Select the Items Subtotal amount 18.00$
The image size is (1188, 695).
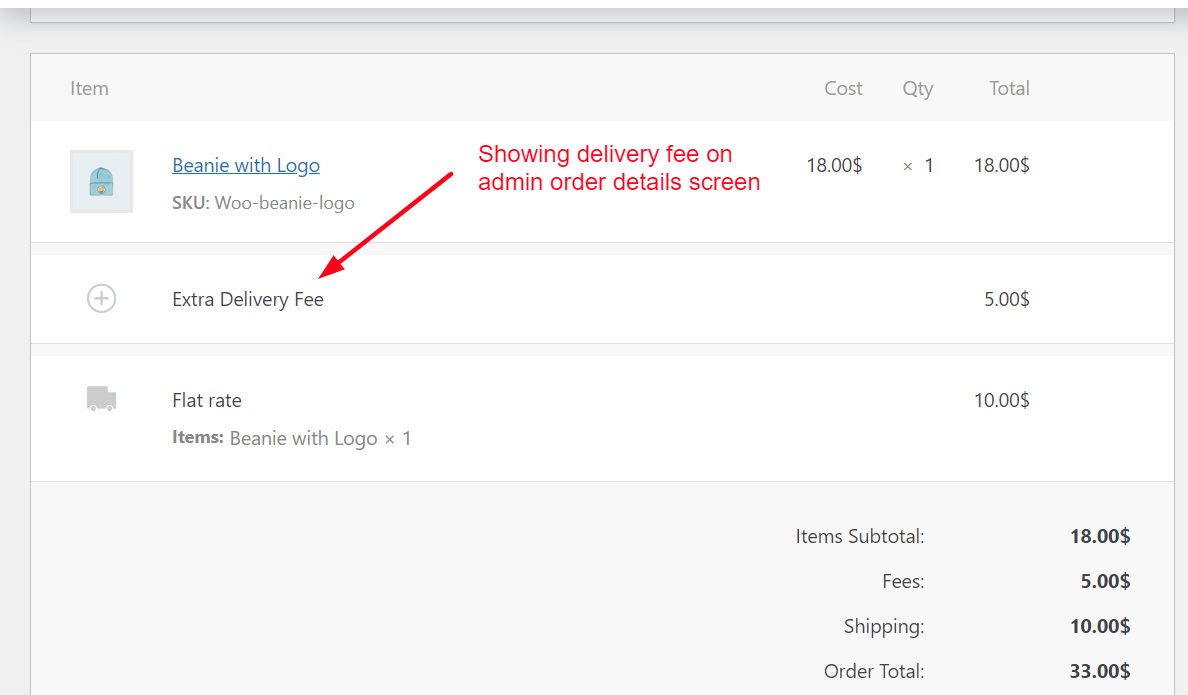coord(1100,536)
